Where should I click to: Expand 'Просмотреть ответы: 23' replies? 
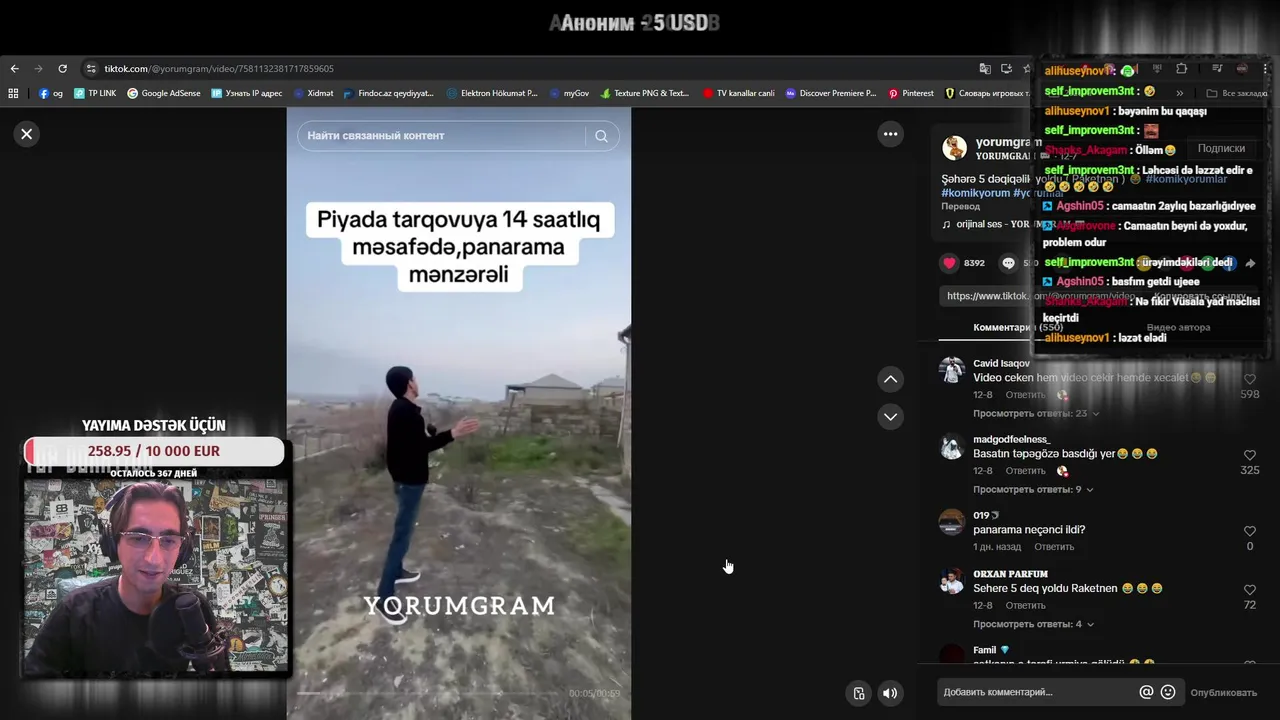(1036, 413)
